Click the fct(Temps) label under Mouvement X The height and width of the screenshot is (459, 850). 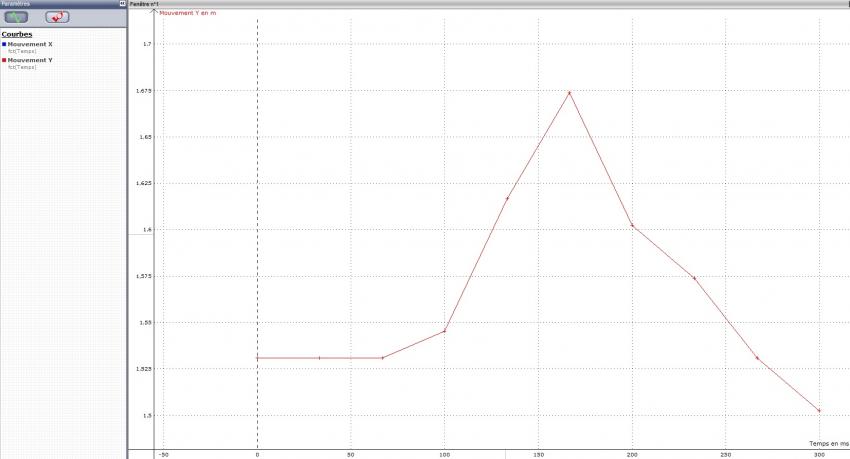(22, 51)
